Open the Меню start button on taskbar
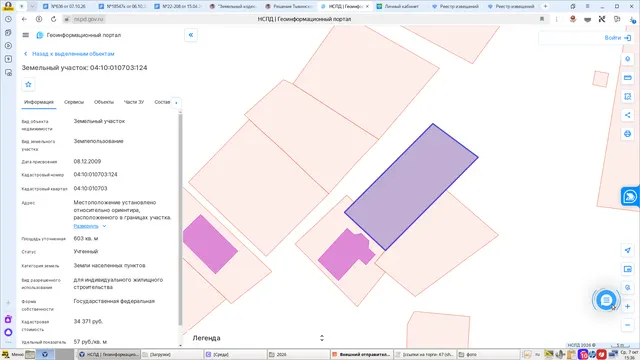640x360 pixels. 13,354
